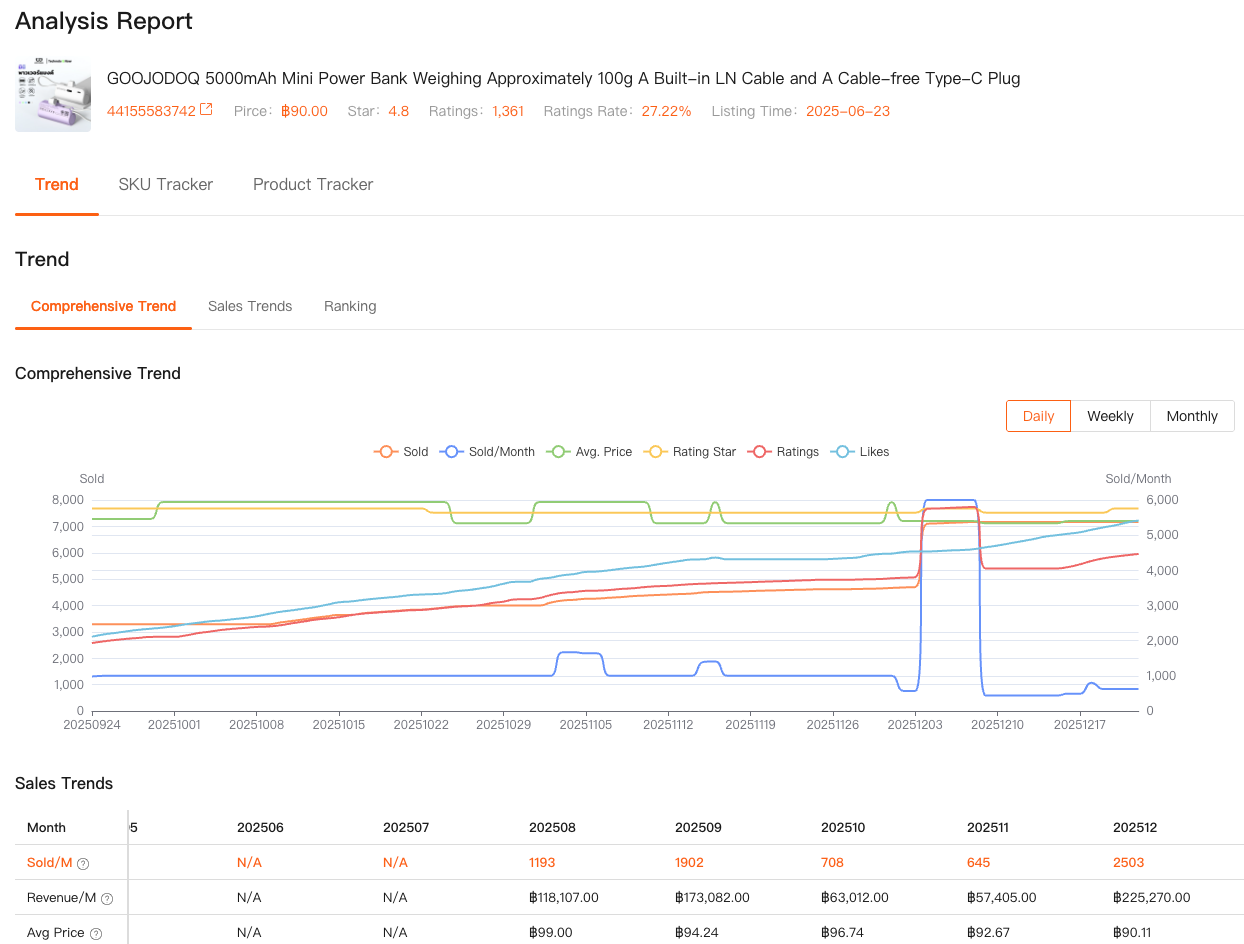Screen dimensions: 1244x944
Task: Switch to the Ranking sub-tab
Action: tap(350, 306)
